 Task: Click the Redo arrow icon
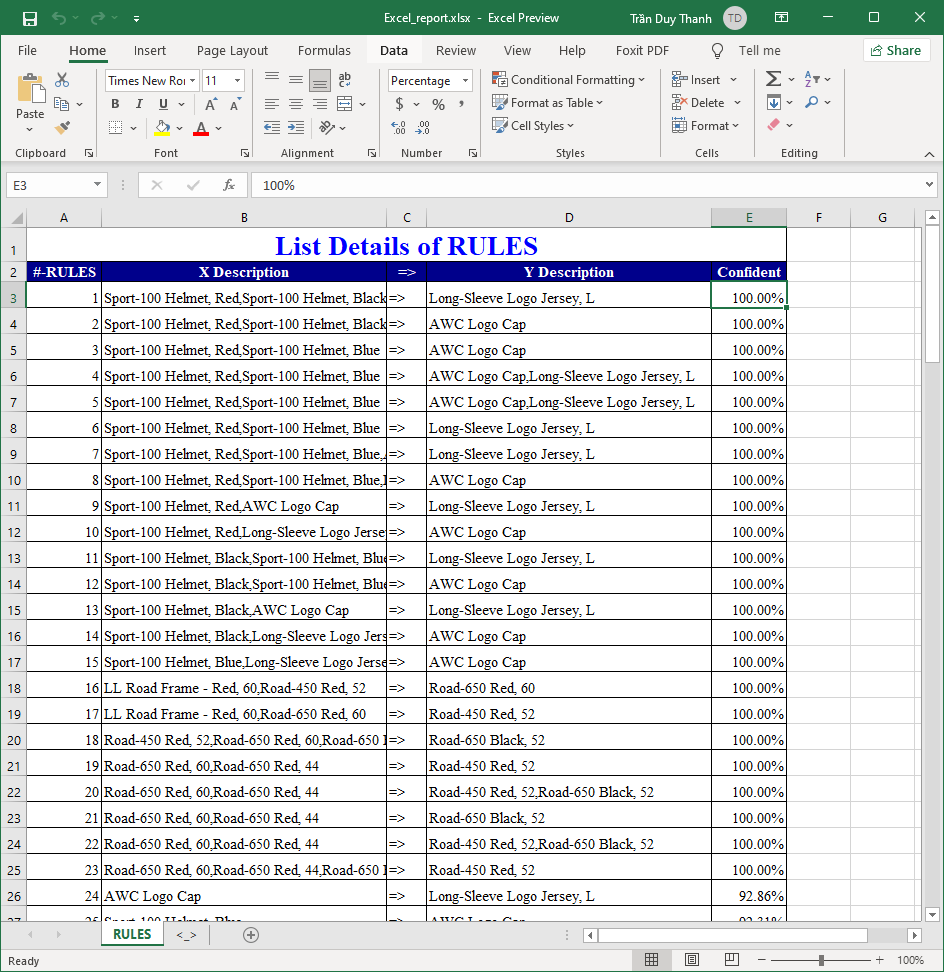tap(97, 19)
